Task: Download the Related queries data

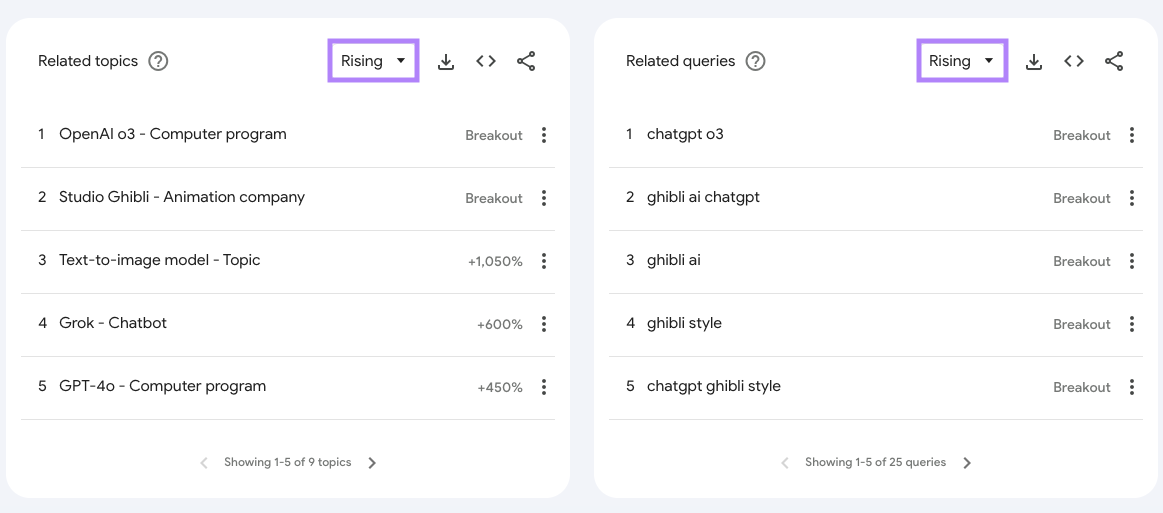Action: coord(1034,62)
